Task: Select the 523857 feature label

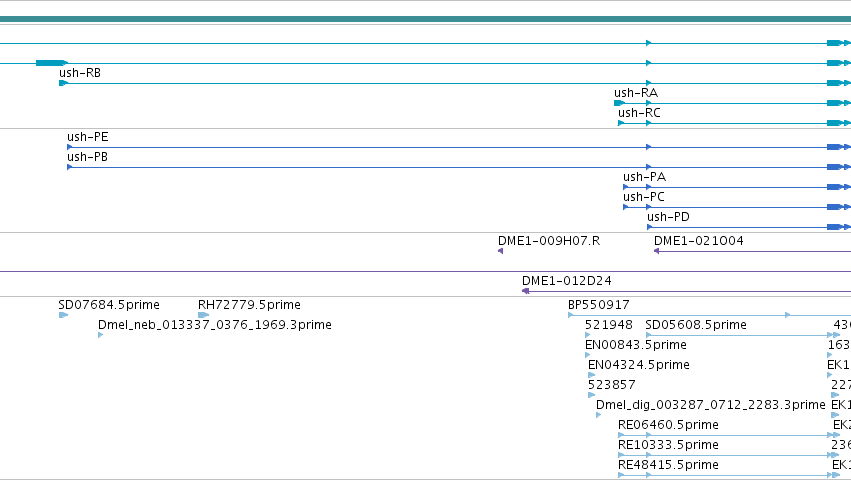Action: pyautogui.click(x=612, y=386)
